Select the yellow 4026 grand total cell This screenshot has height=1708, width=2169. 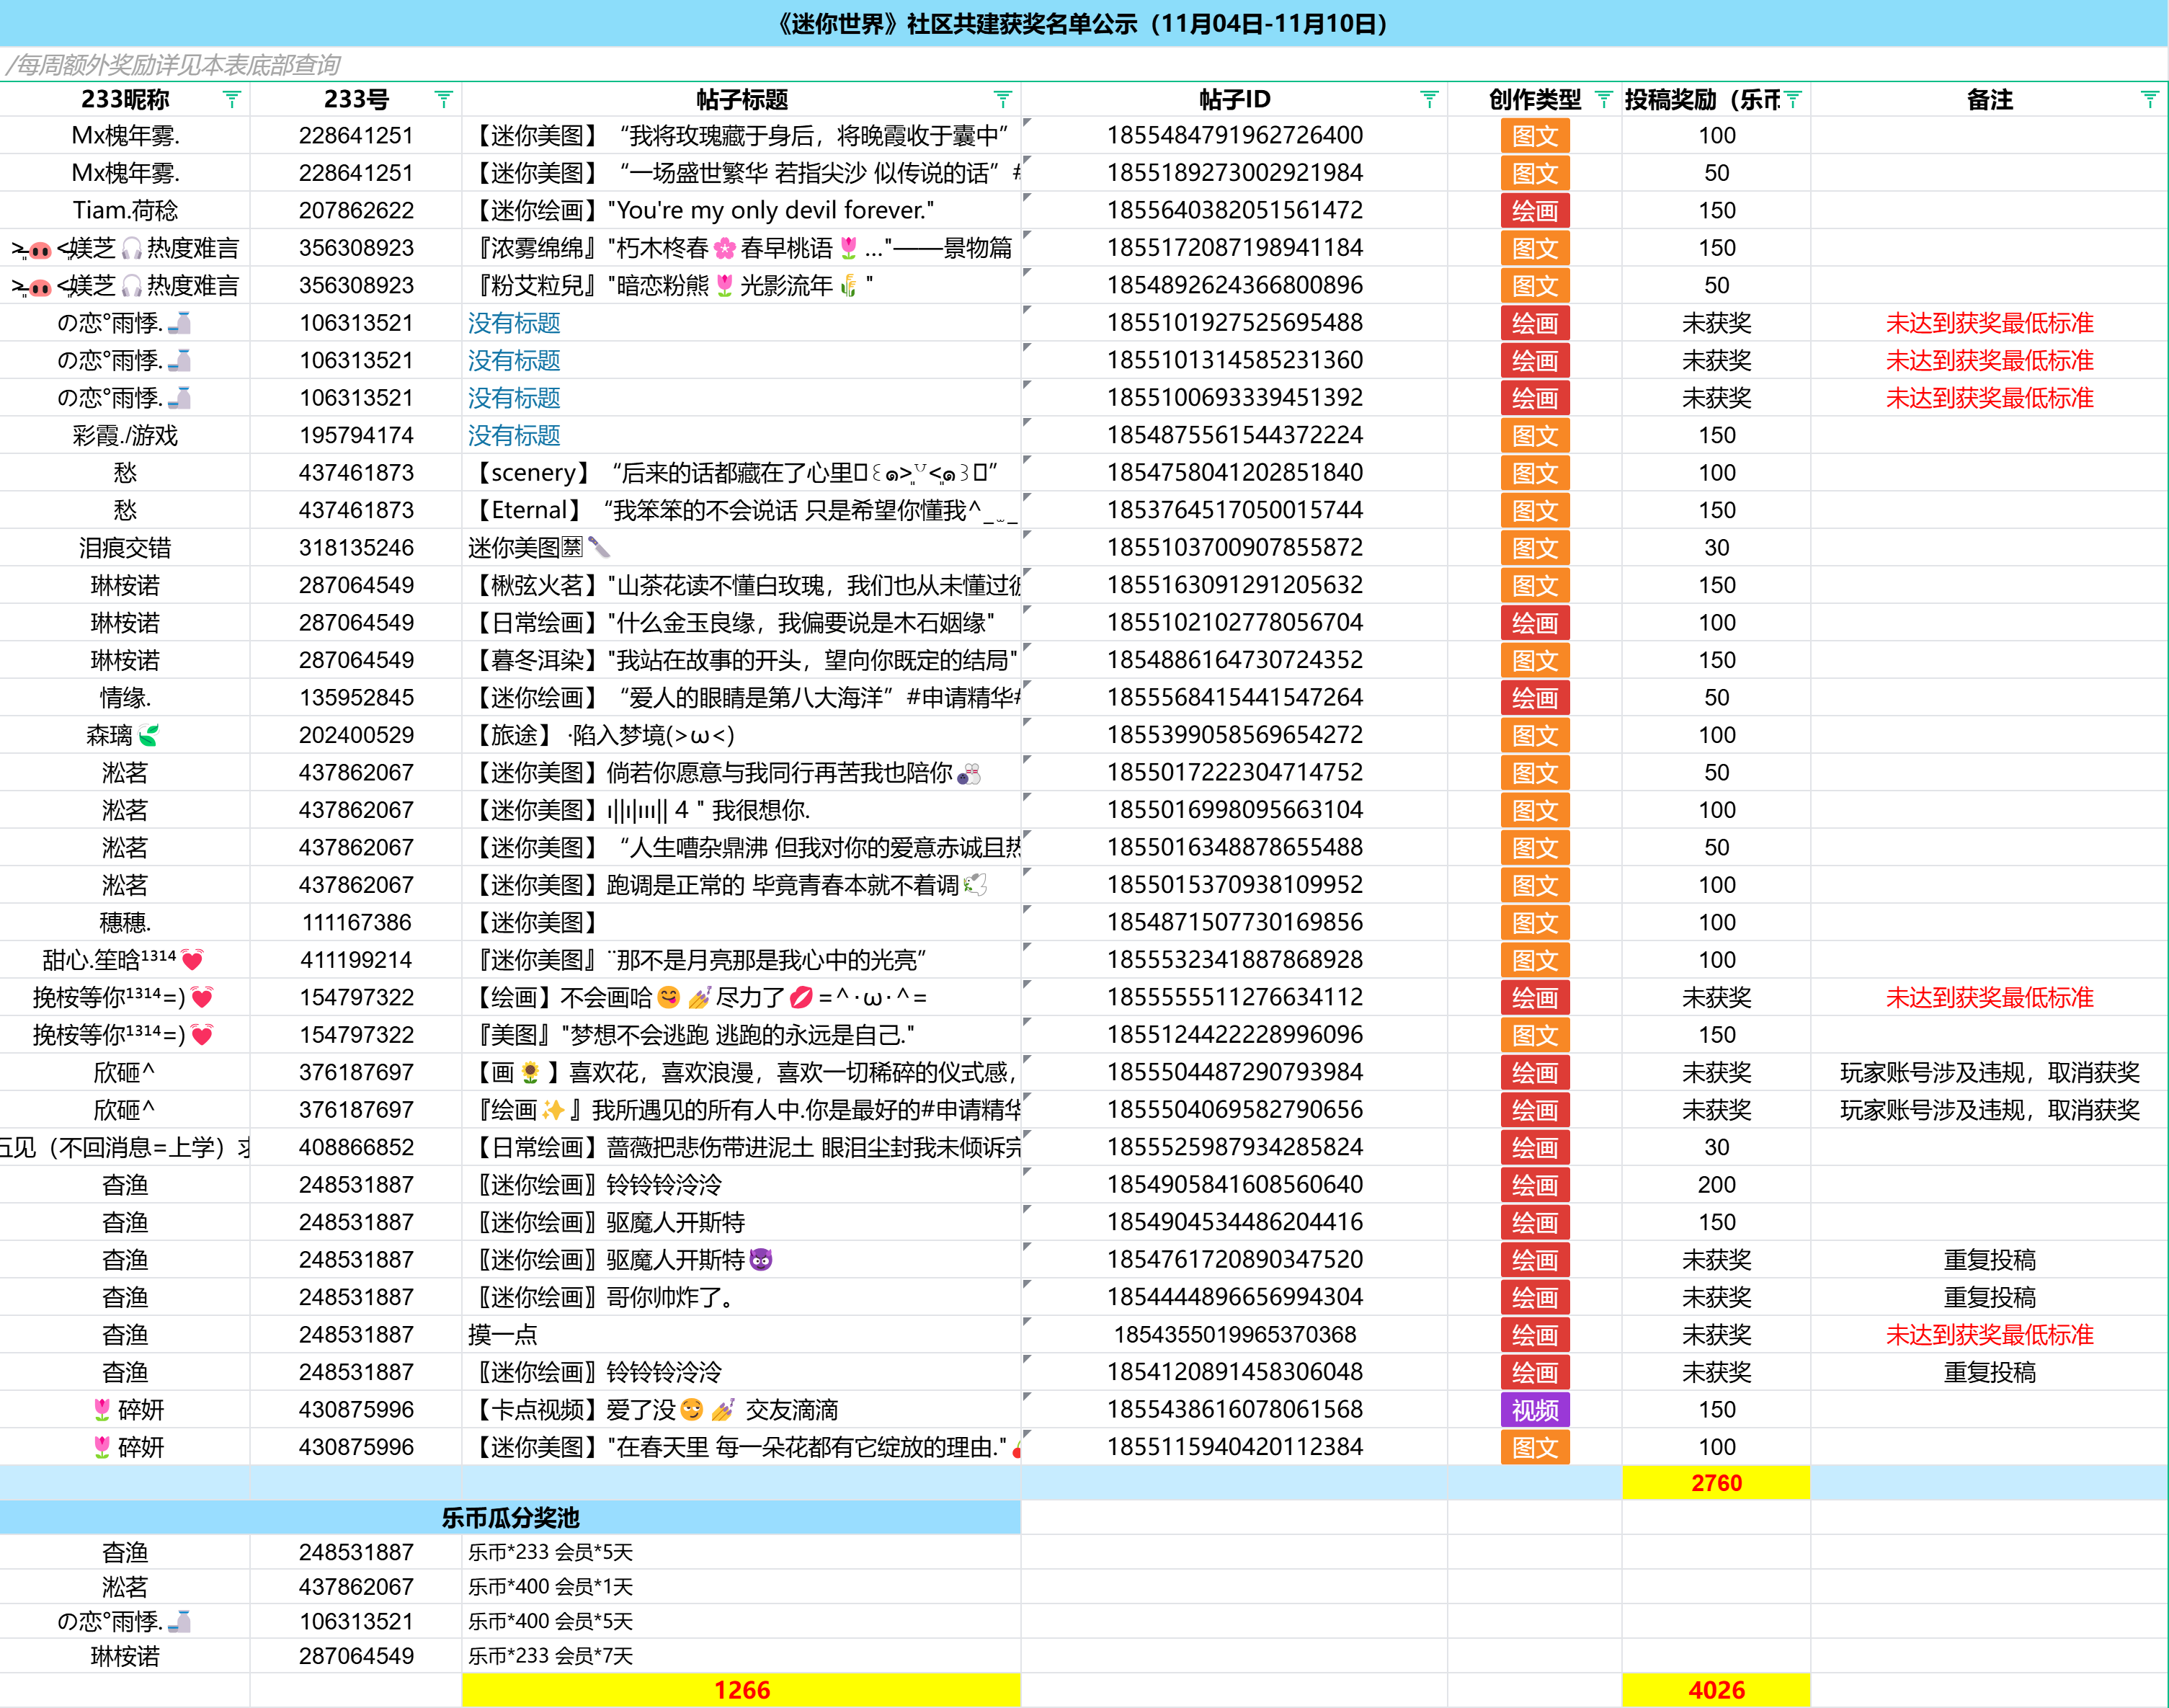1716,1690
